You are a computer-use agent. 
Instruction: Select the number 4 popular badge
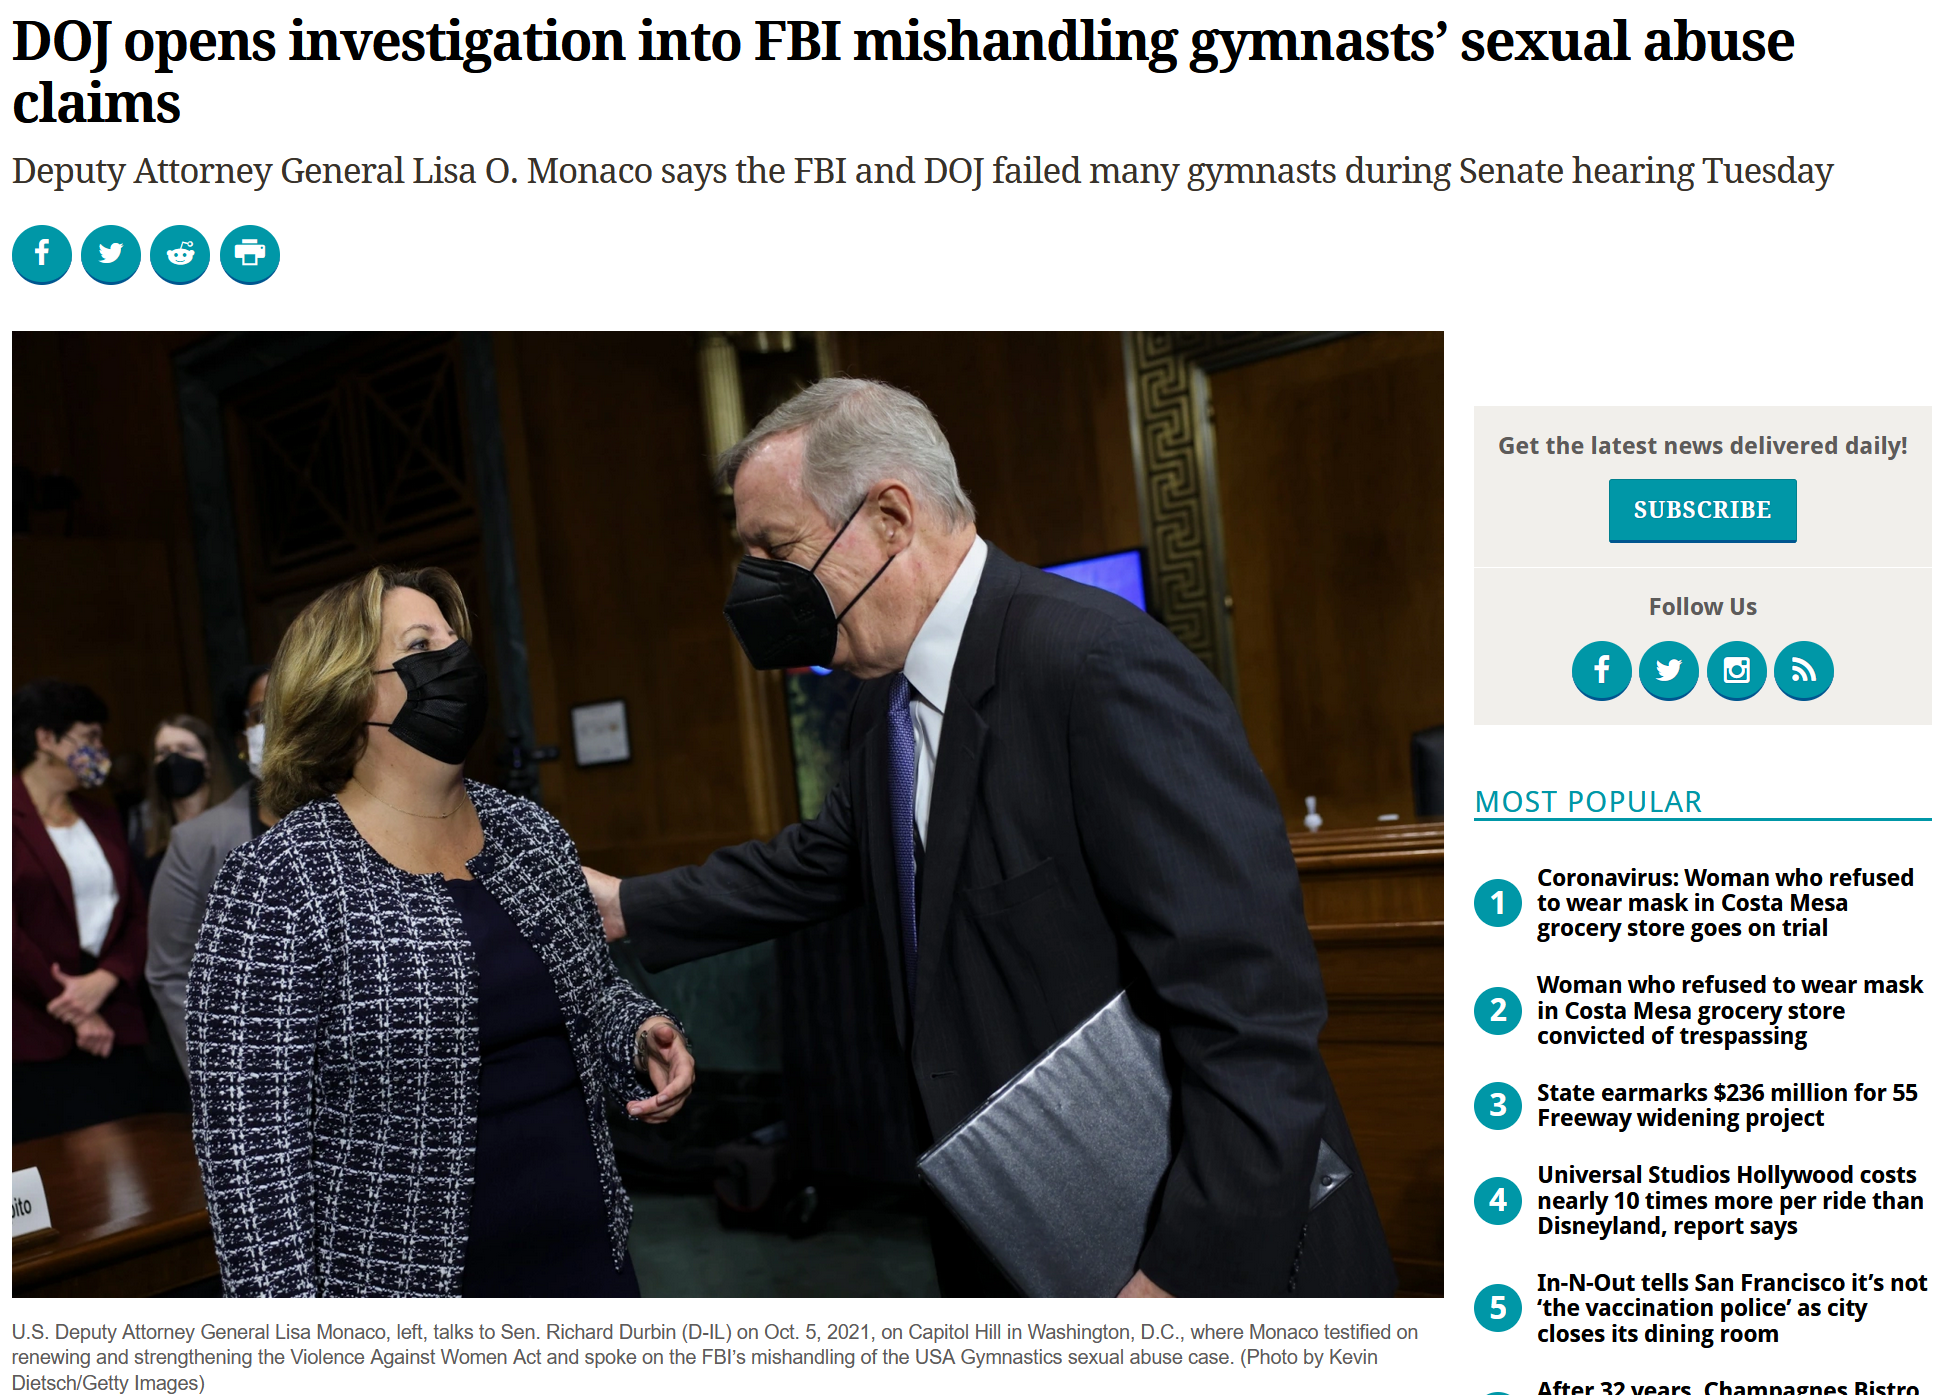coord(1498,1200)
